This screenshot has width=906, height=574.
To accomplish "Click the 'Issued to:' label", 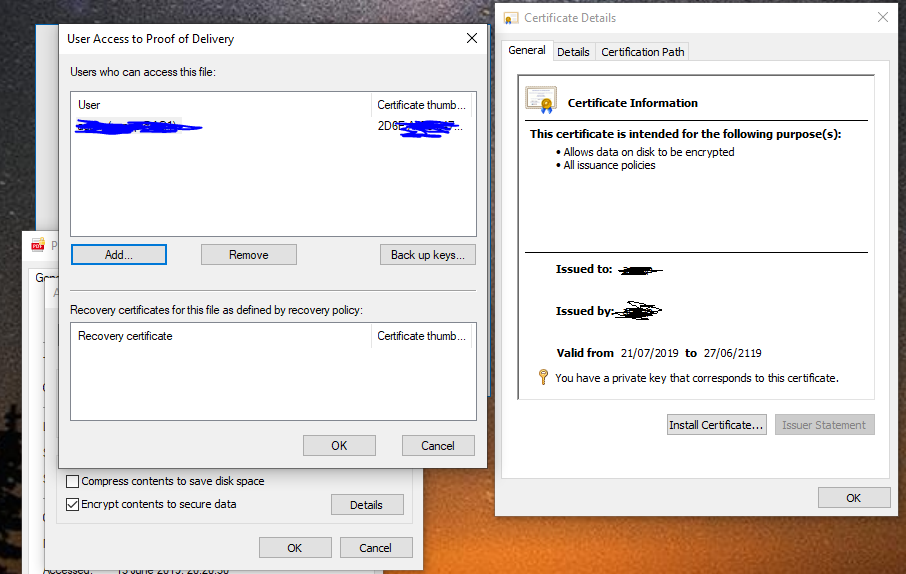I will (x=584, y=269).
